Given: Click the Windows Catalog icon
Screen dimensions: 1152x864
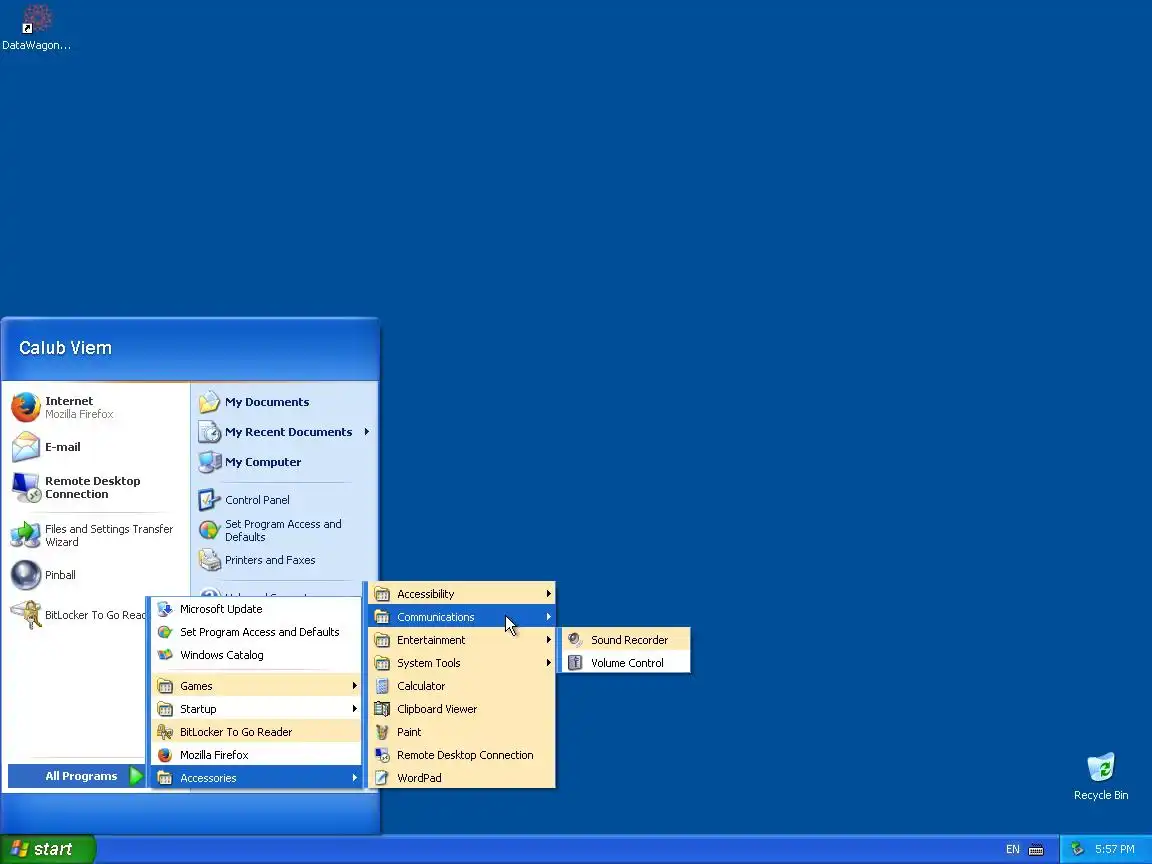Looking at the screenshot, I should tap(165, 655).
